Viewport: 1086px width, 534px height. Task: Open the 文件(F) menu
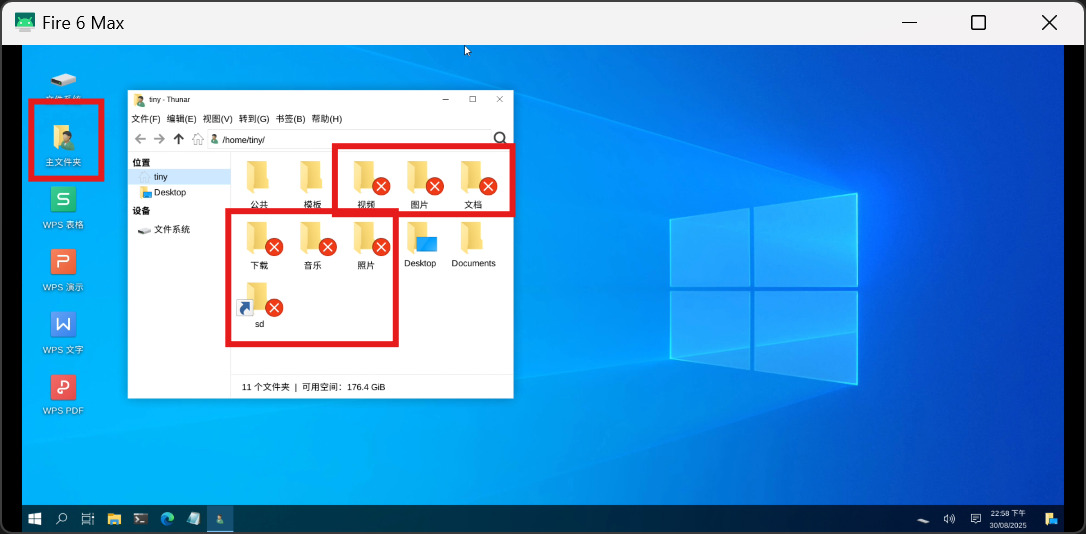pos(146,119)
